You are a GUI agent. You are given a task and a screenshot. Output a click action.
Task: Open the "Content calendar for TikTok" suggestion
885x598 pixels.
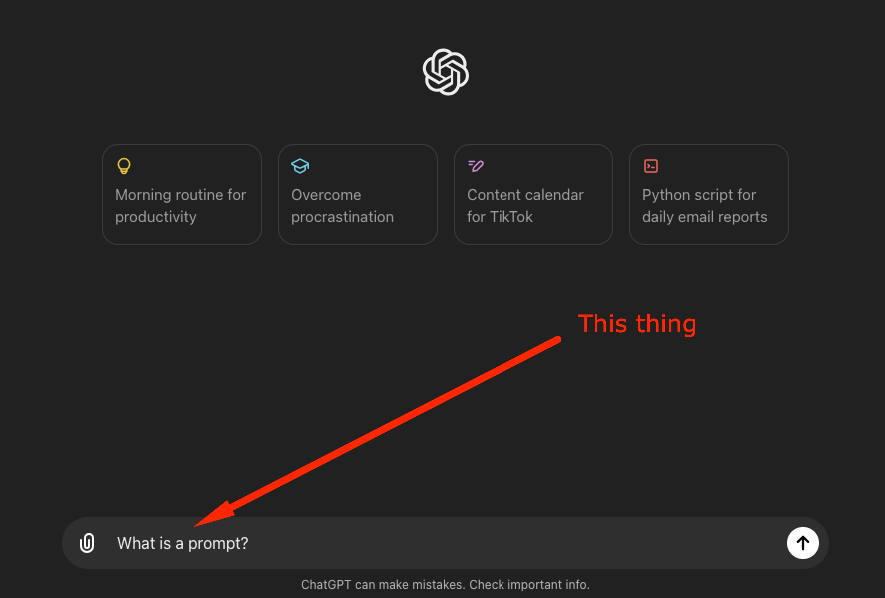pos(533,205)
